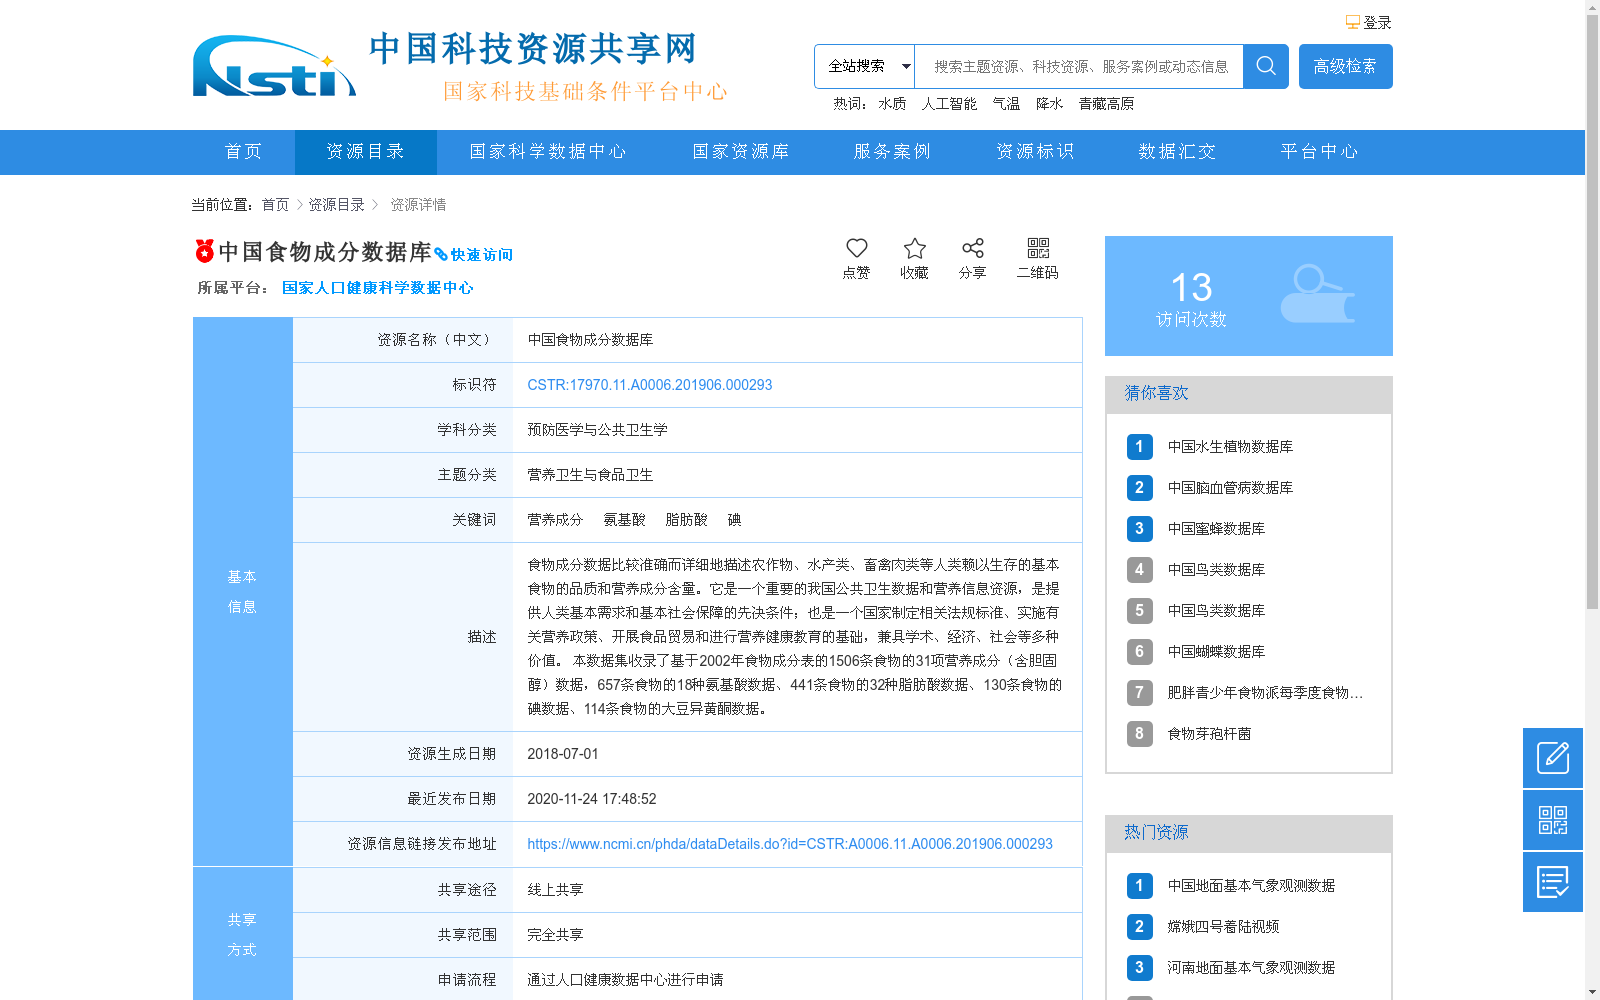Viewport: 1600px width, 1000px height.
Task: Click the 13 访问次数 visit count card
Action: pos(1249,296)
